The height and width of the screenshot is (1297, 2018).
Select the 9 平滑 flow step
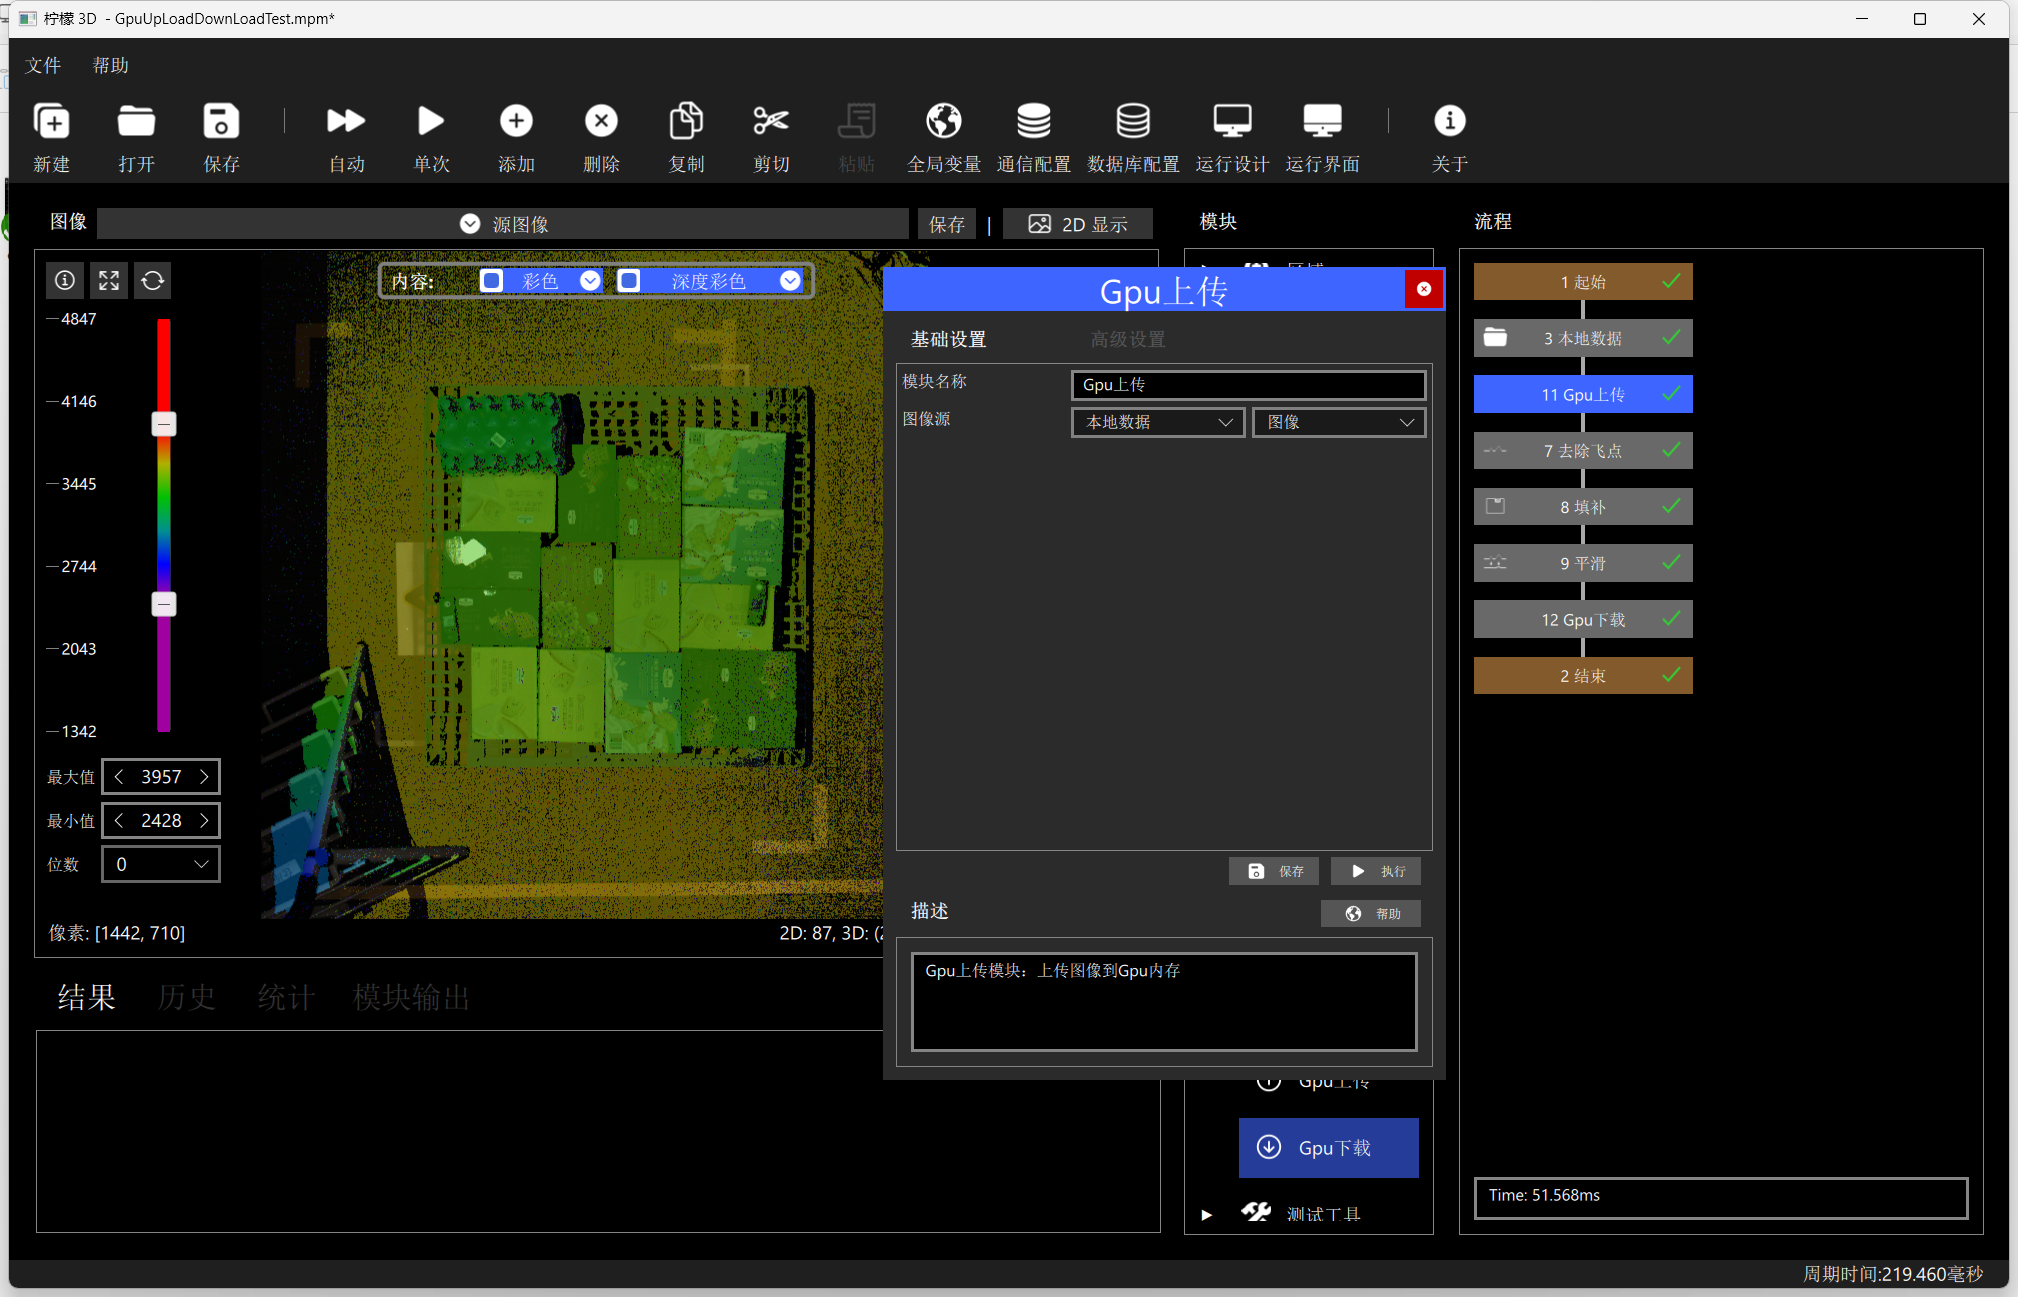click(x=1583, y=563)
